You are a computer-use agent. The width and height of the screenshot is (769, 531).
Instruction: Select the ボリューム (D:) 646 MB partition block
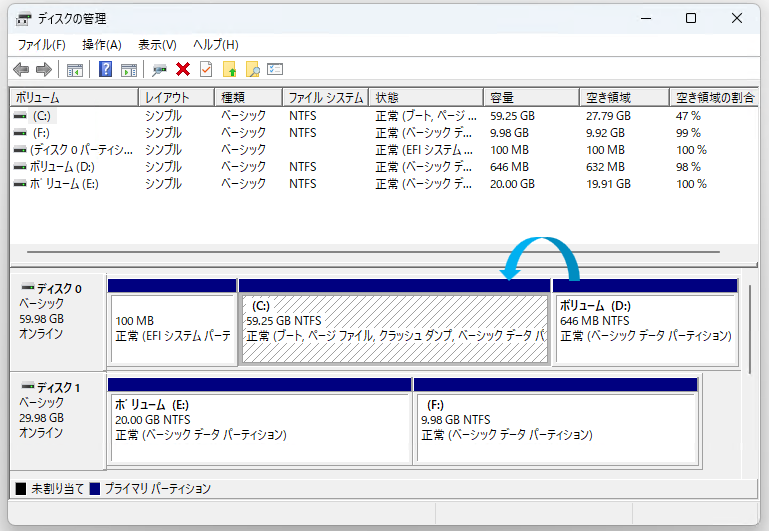645,322
